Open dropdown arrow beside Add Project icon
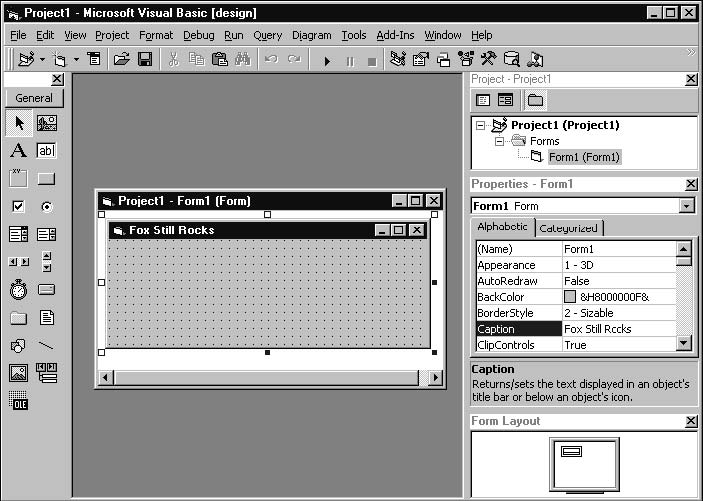The width and height of the screenshot is (703, 501). pos(42,59)
